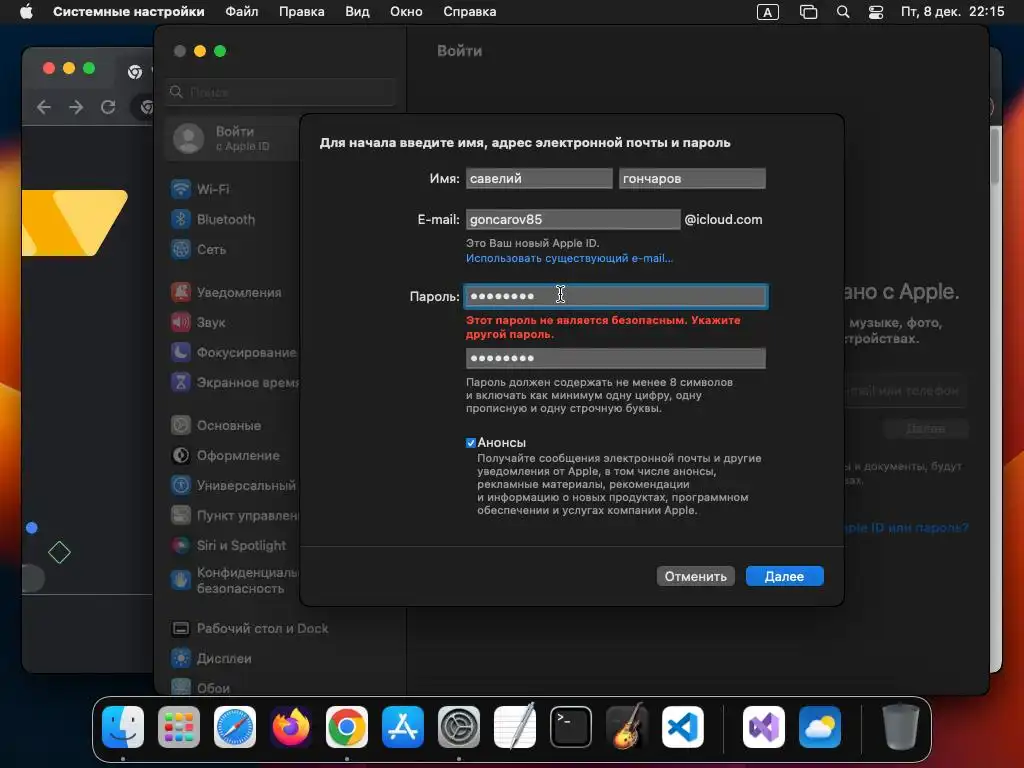Click the keyboard input source indicator

[x=767, y=12]
